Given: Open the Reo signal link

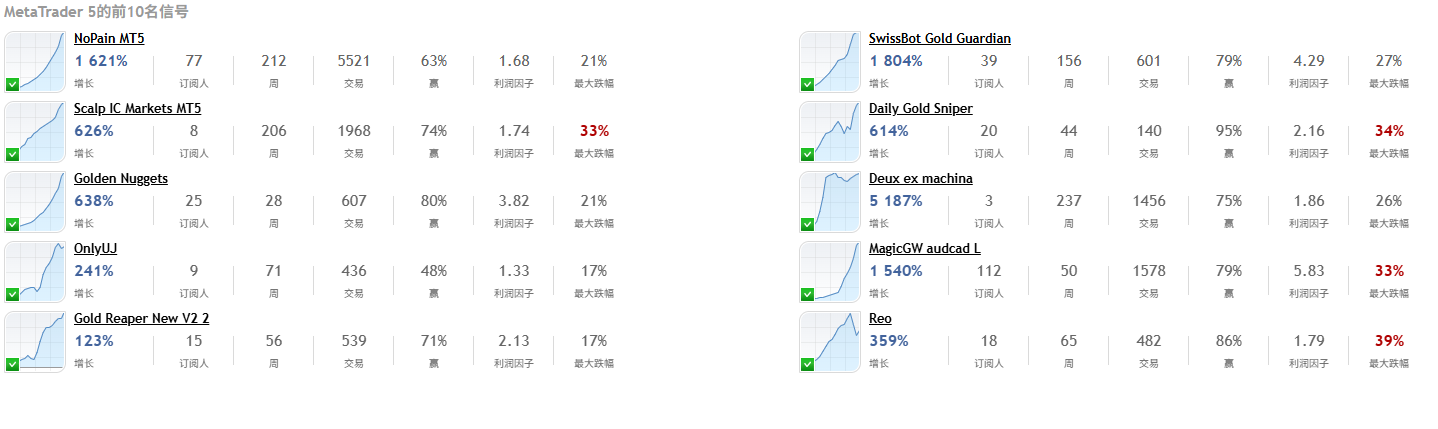Looking at the screenshot, I should point(880,319).
